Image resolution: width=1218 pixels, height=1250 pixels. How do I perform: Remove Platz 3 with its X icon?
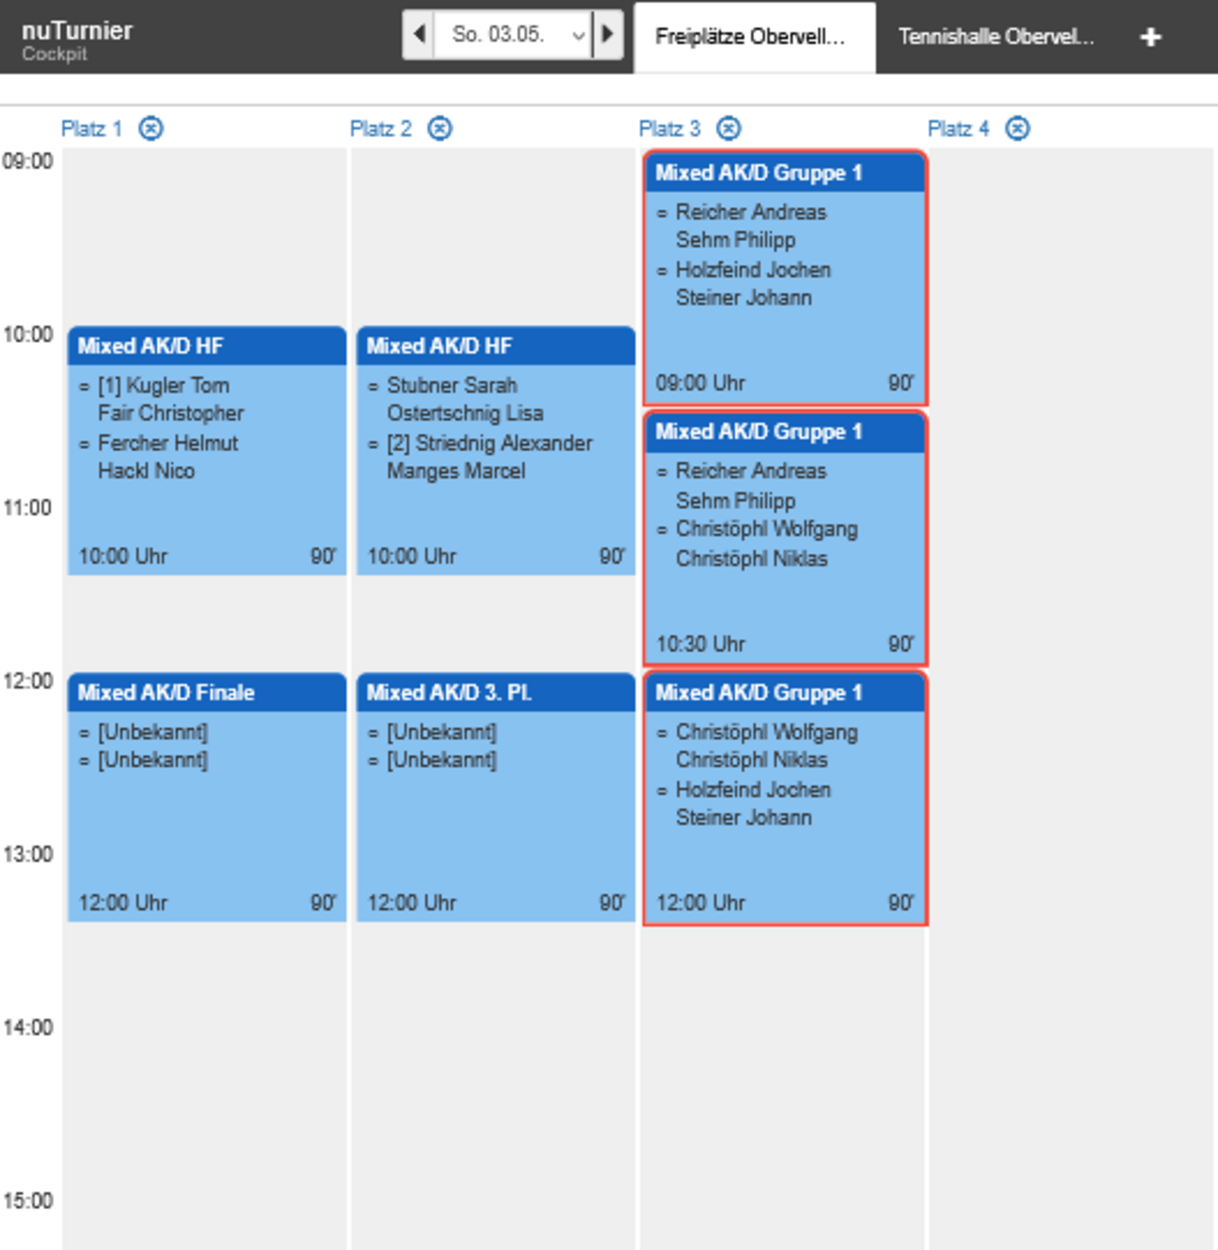[729, 128]
